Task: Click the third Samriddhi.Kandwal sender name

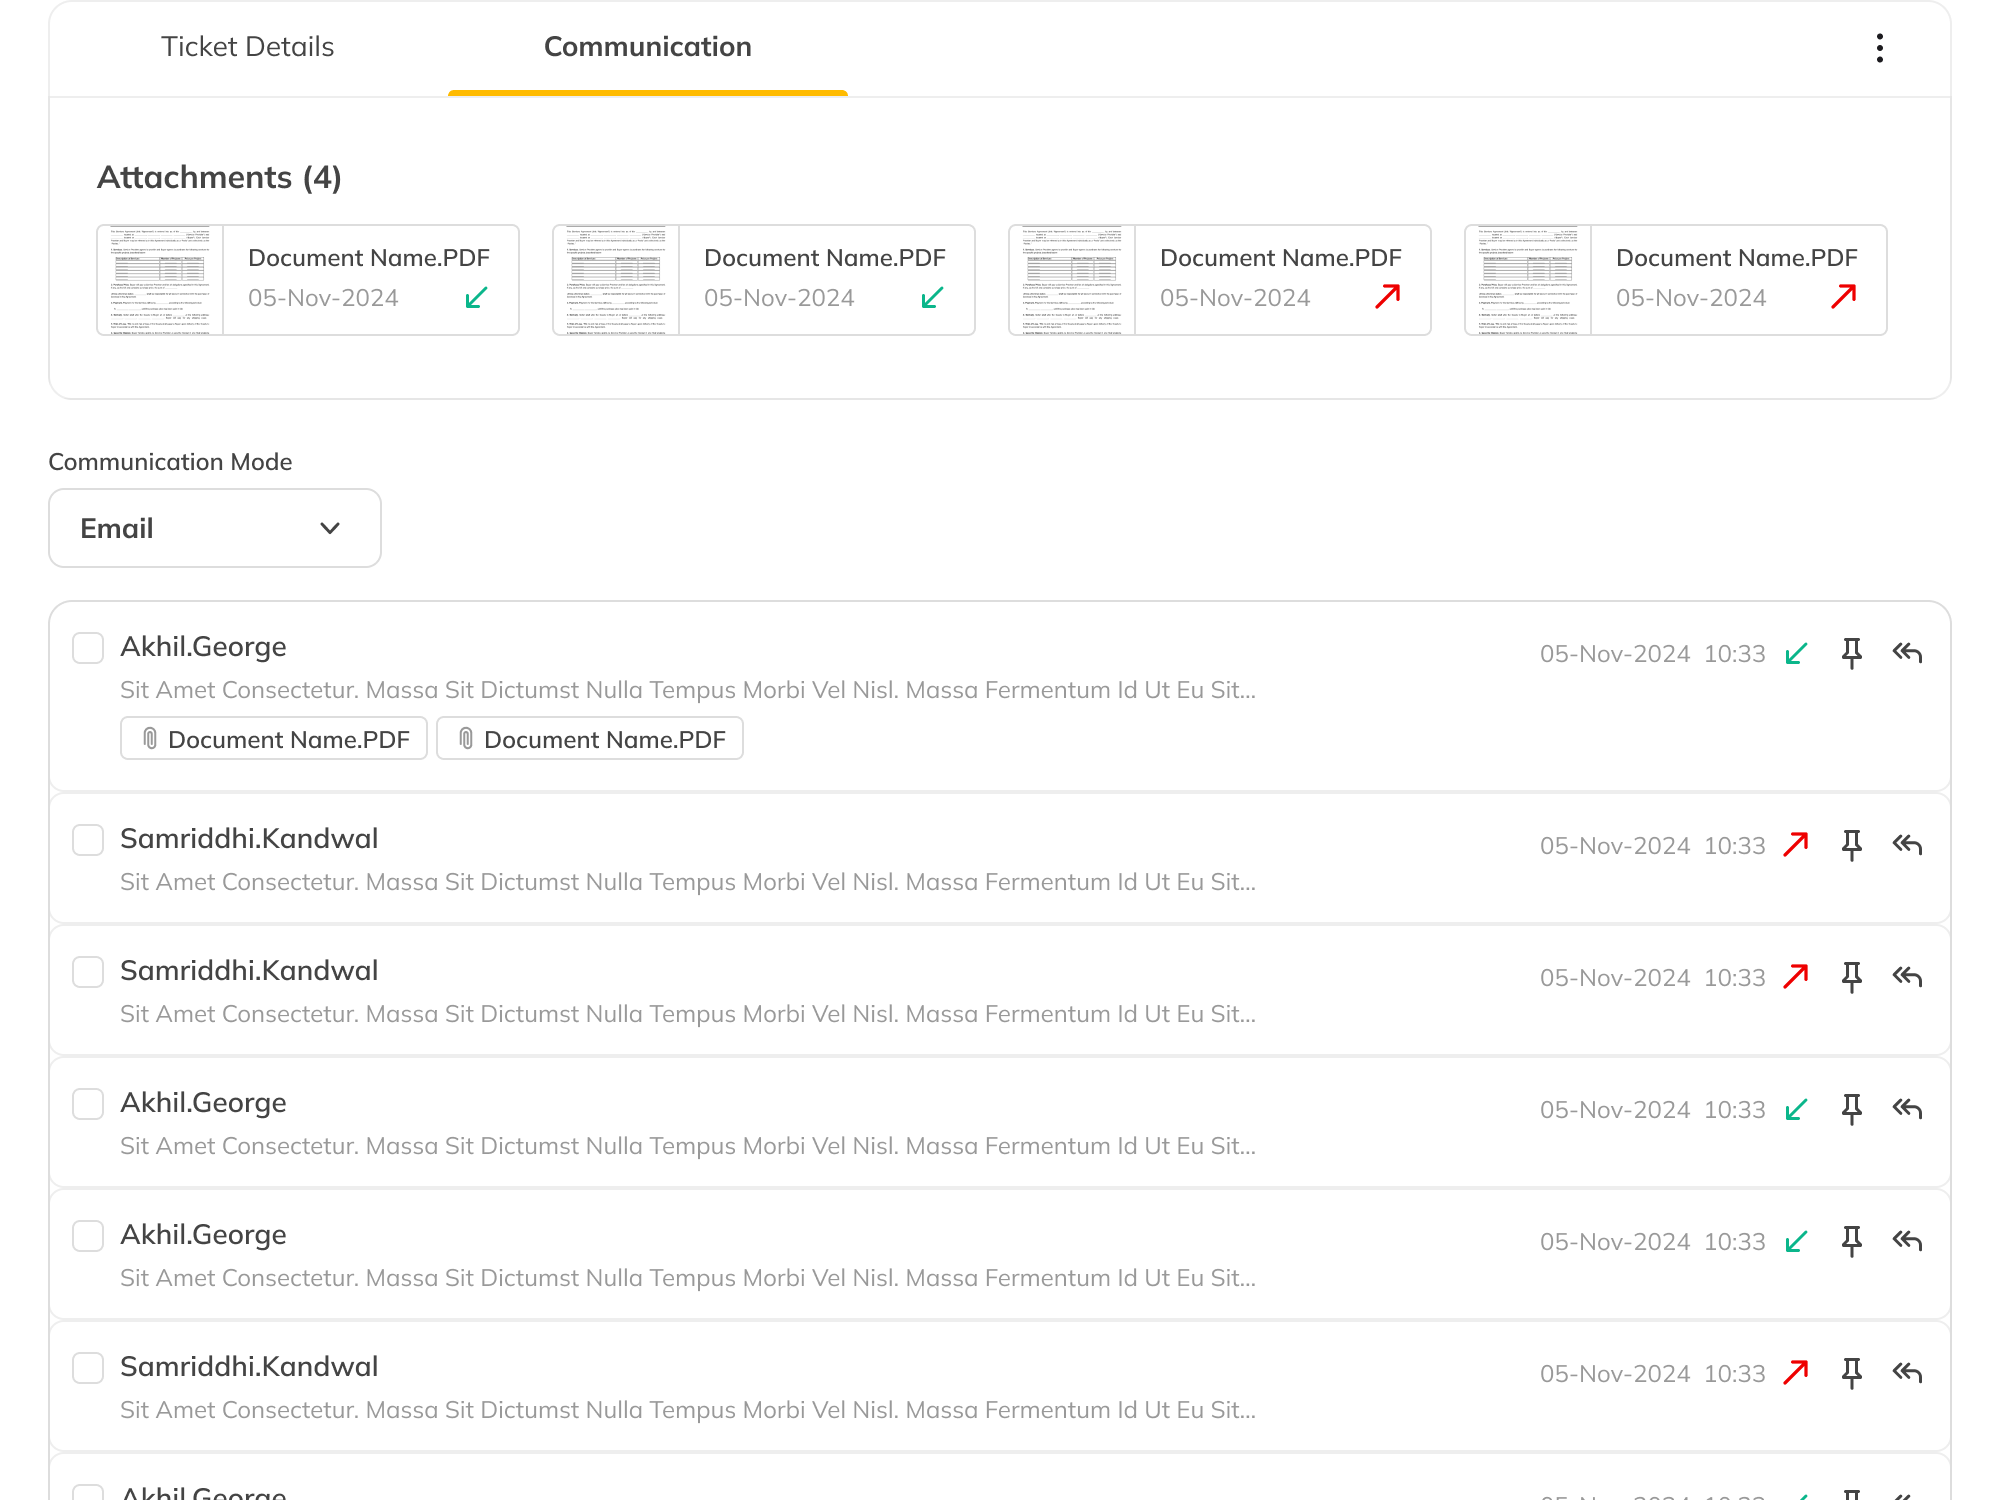Action: [249, 1367]
